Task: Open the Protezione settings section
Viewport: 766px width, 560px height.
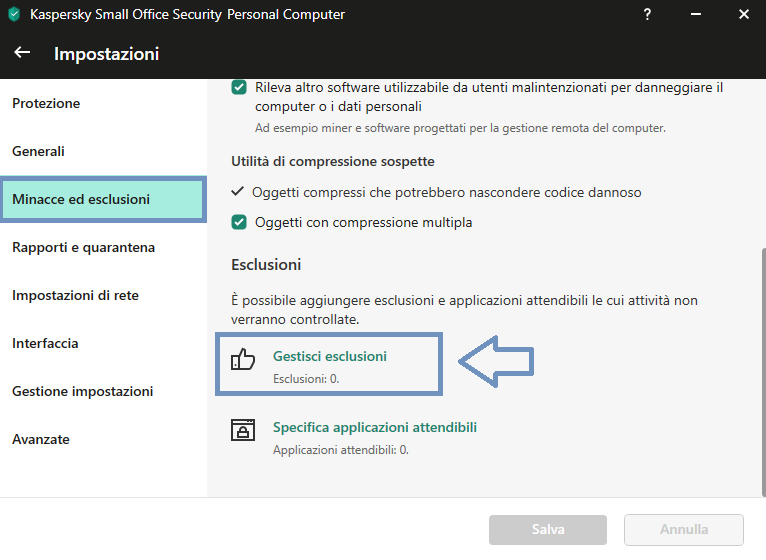Action: pos(46,104)
